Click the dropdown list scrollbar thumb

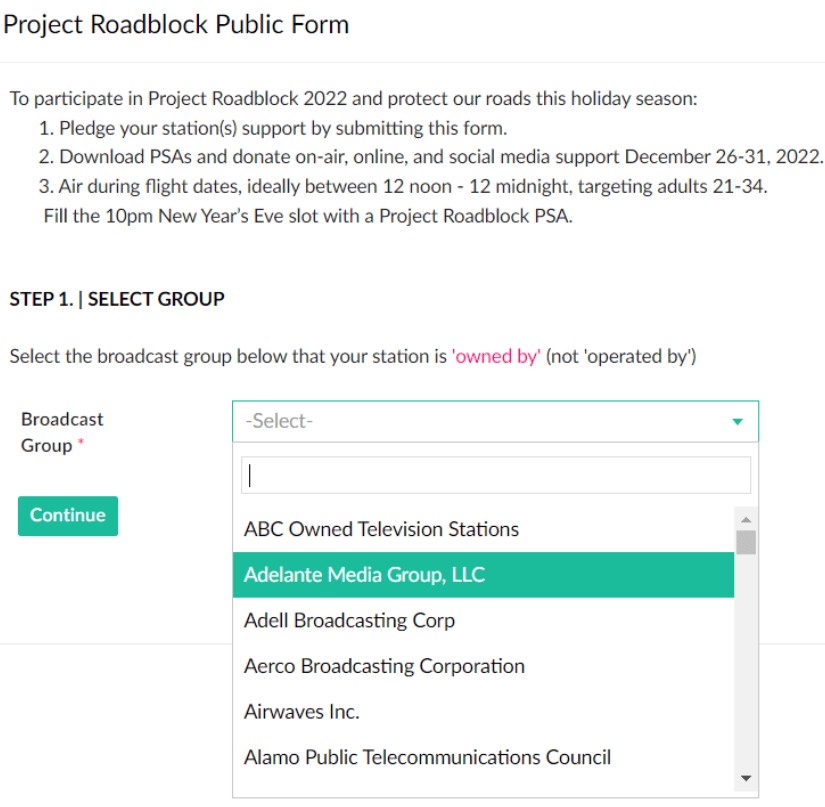tap(745, 542)
